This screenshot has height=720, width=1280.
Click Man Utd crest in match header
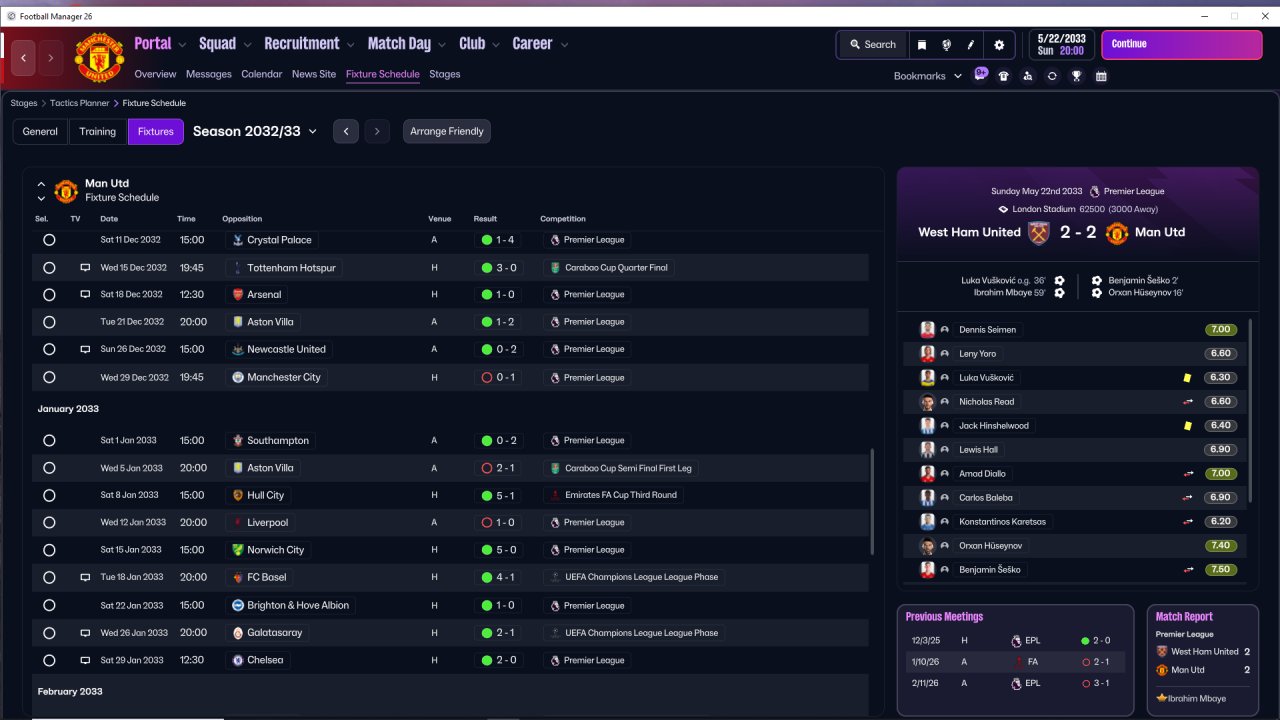pos(1117,233)
